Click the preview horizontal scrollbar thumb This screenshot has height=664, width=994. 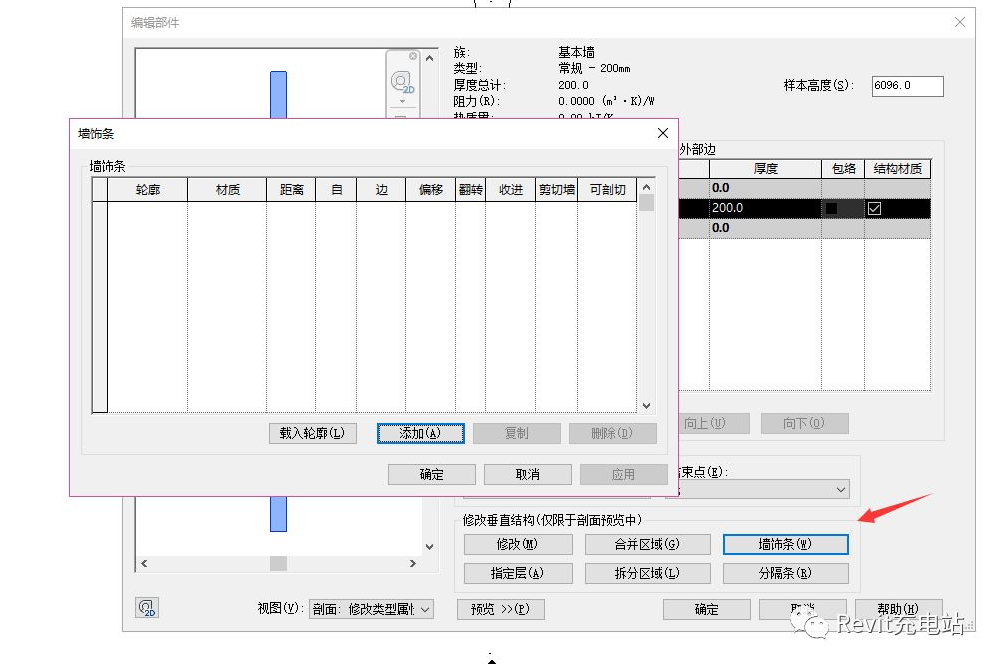pyautogui.click(x=278, y=563)
